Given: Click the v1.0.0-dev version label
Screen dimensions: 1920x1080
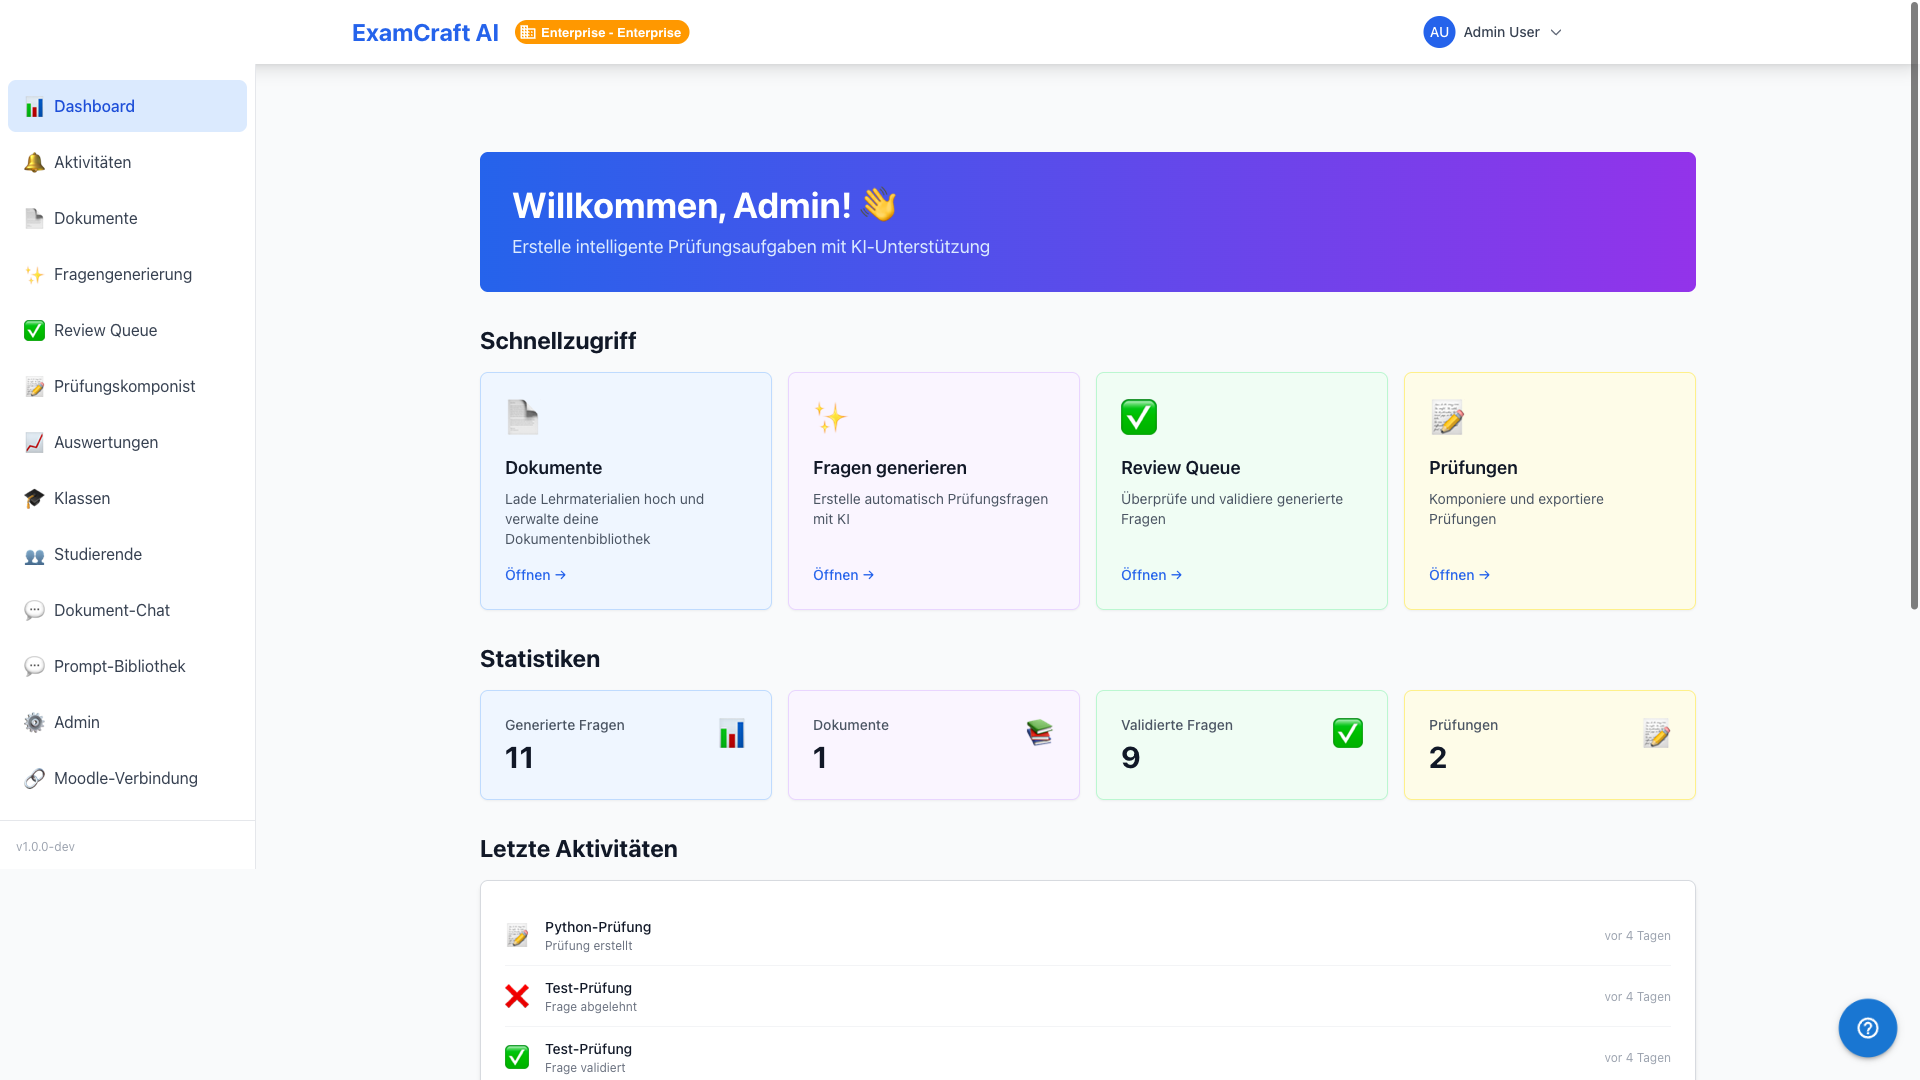Looking at the screenshot, I should click(x=45, y=847).
